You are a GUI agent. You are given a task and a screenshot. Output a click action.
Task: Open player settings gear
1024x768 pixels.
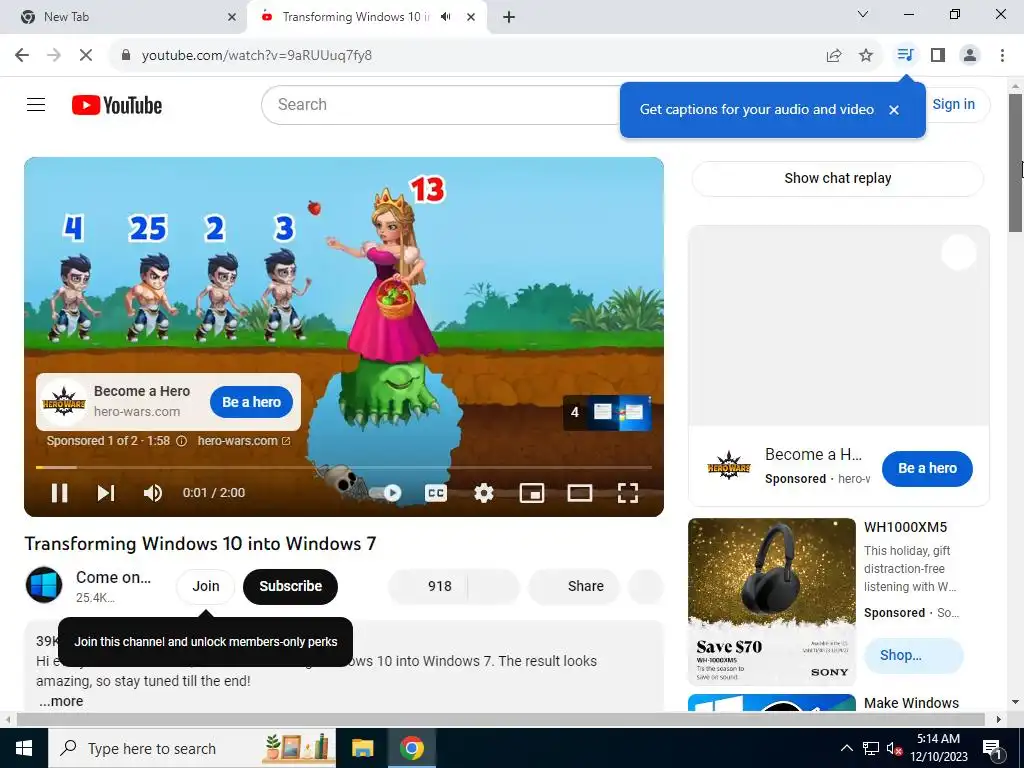[483, 493]
